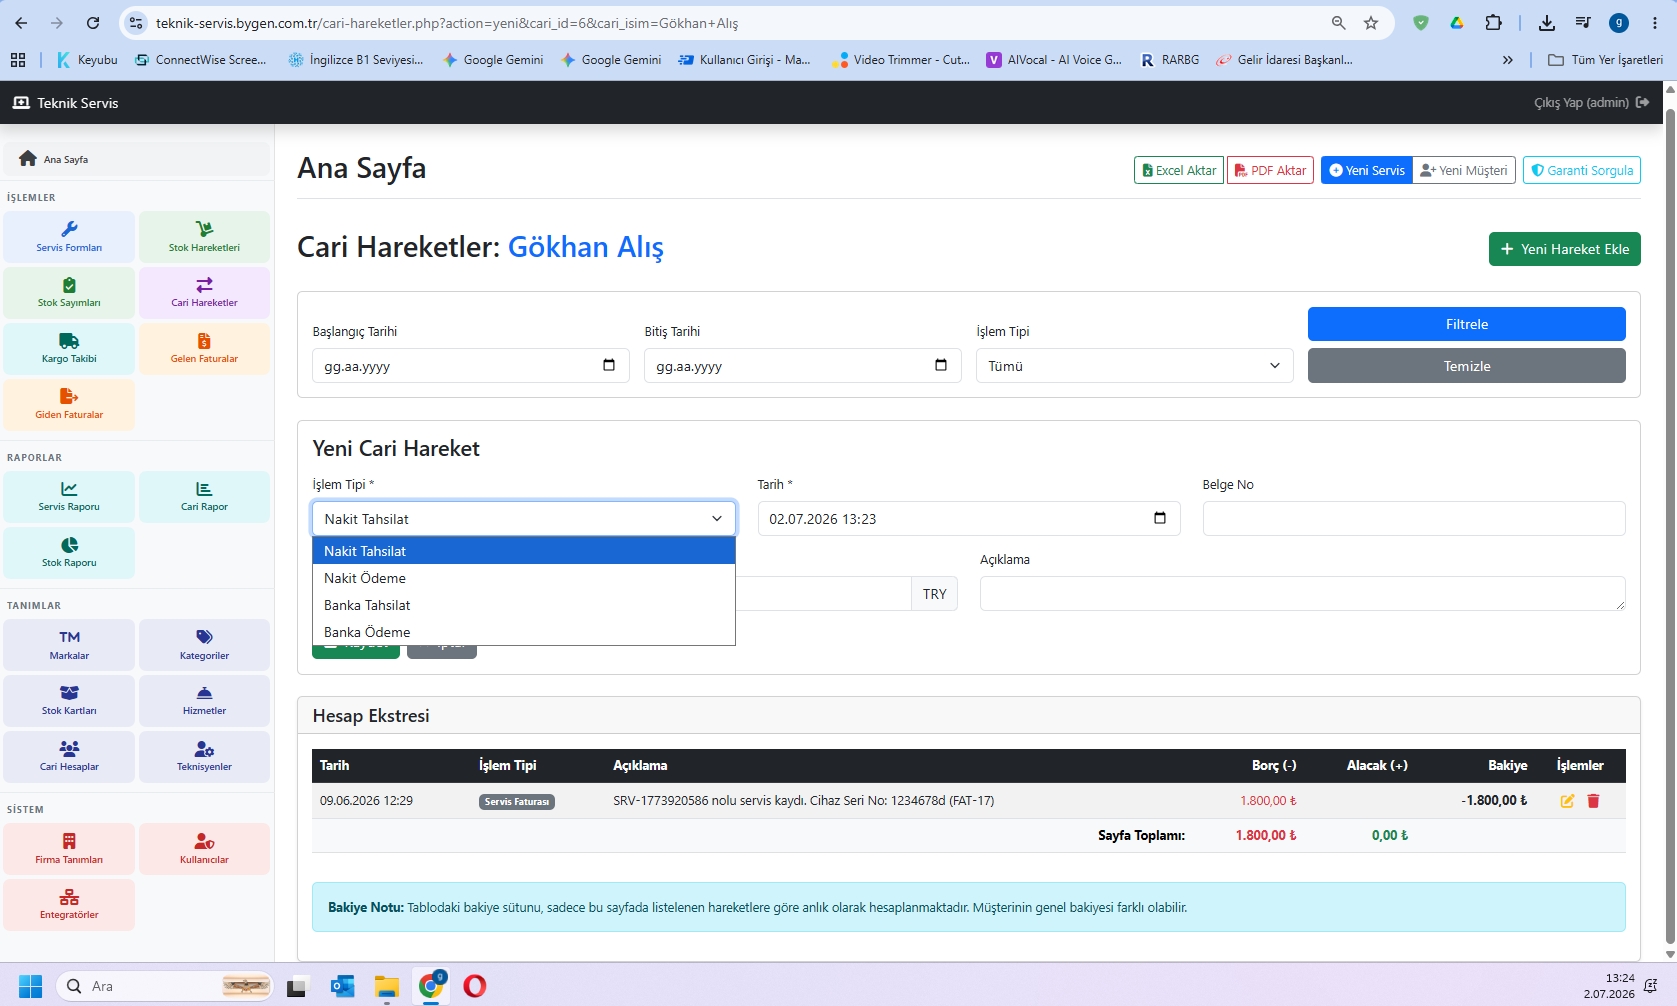This screenshot has height=1006, width=1677.
Task: Open Stok Hareketleri cart icon tile
Action: tap(204, 237)
